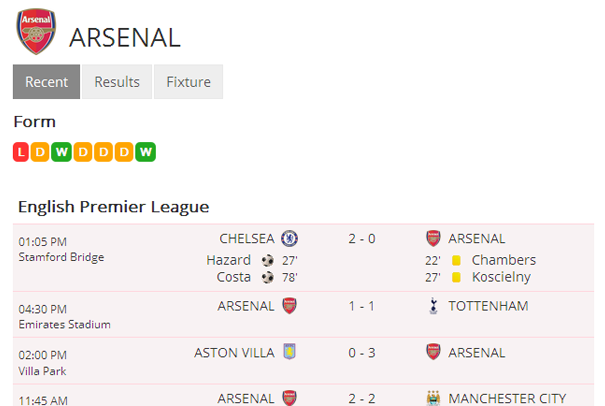Open the TOTTENHAM team link
605x406 pixels.
pyautogui.click(x=488, y=305)
